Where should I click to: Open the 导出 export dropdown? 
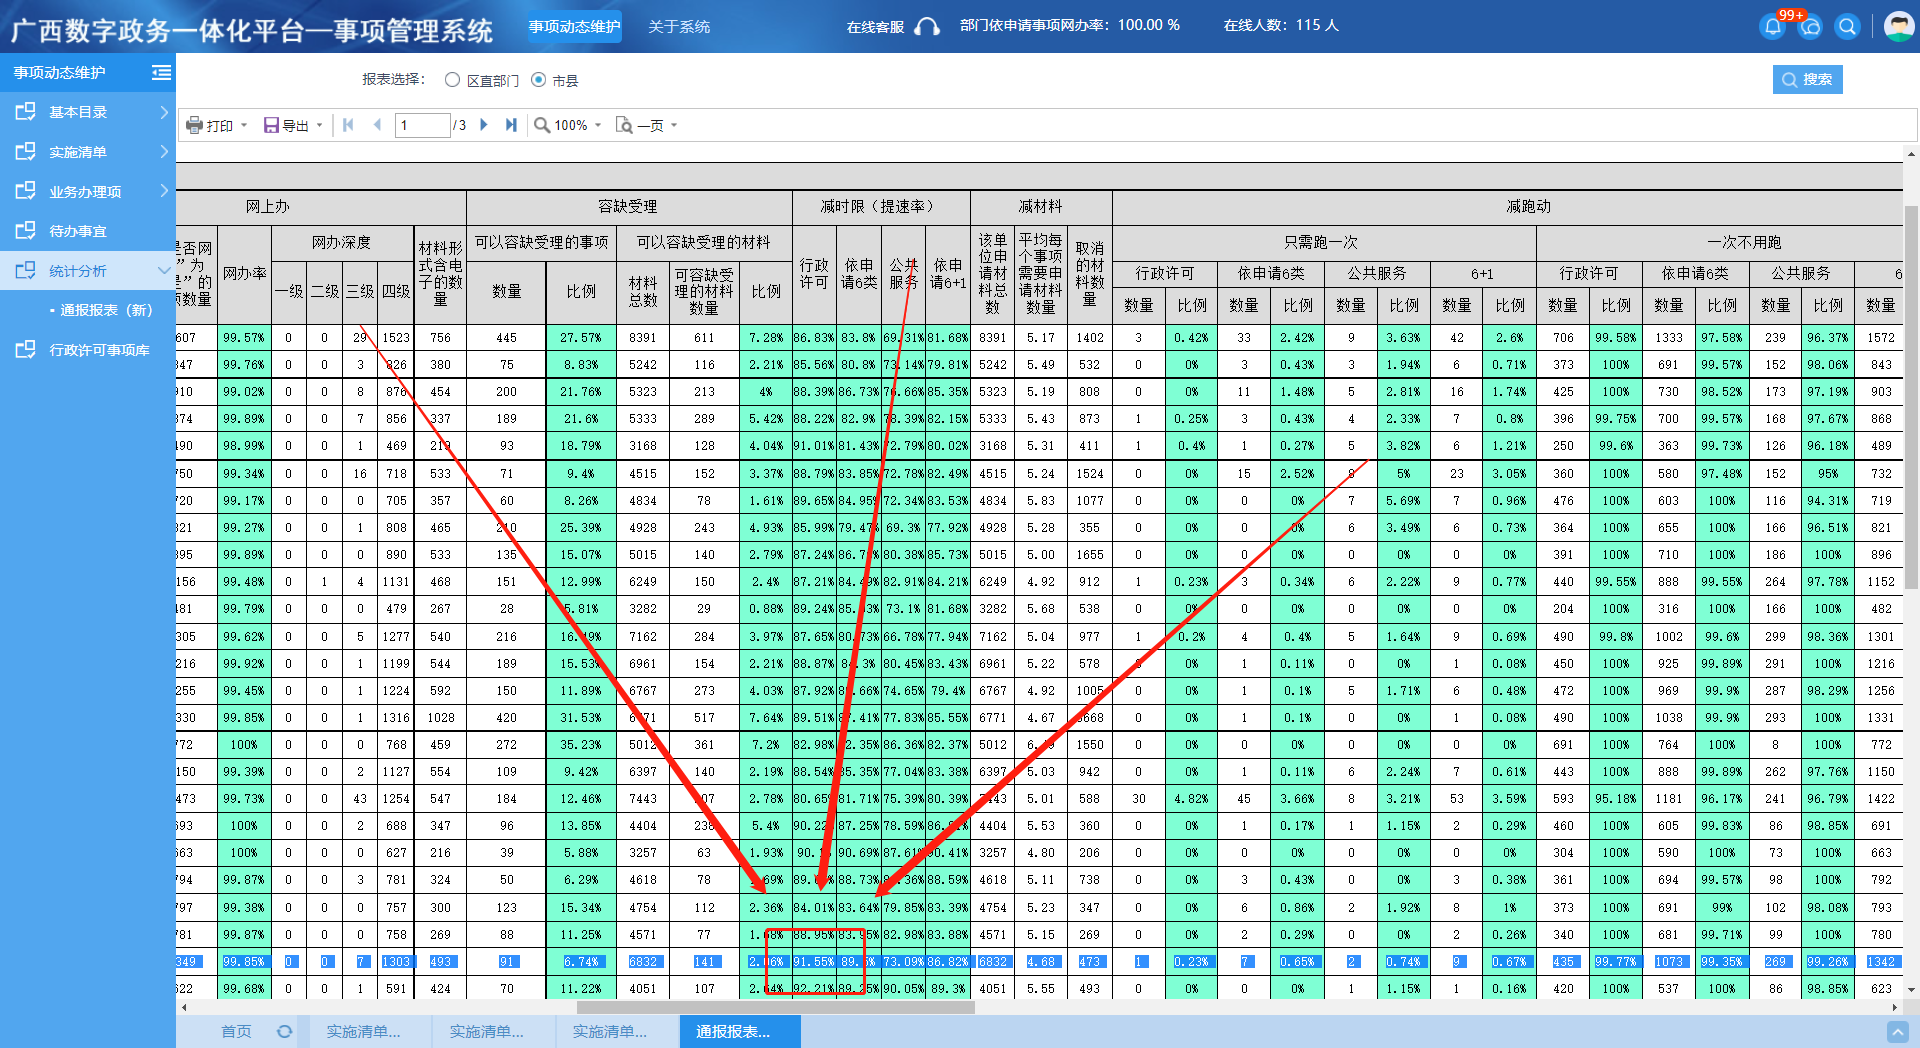pyautogui.click(x=293, y=125)
